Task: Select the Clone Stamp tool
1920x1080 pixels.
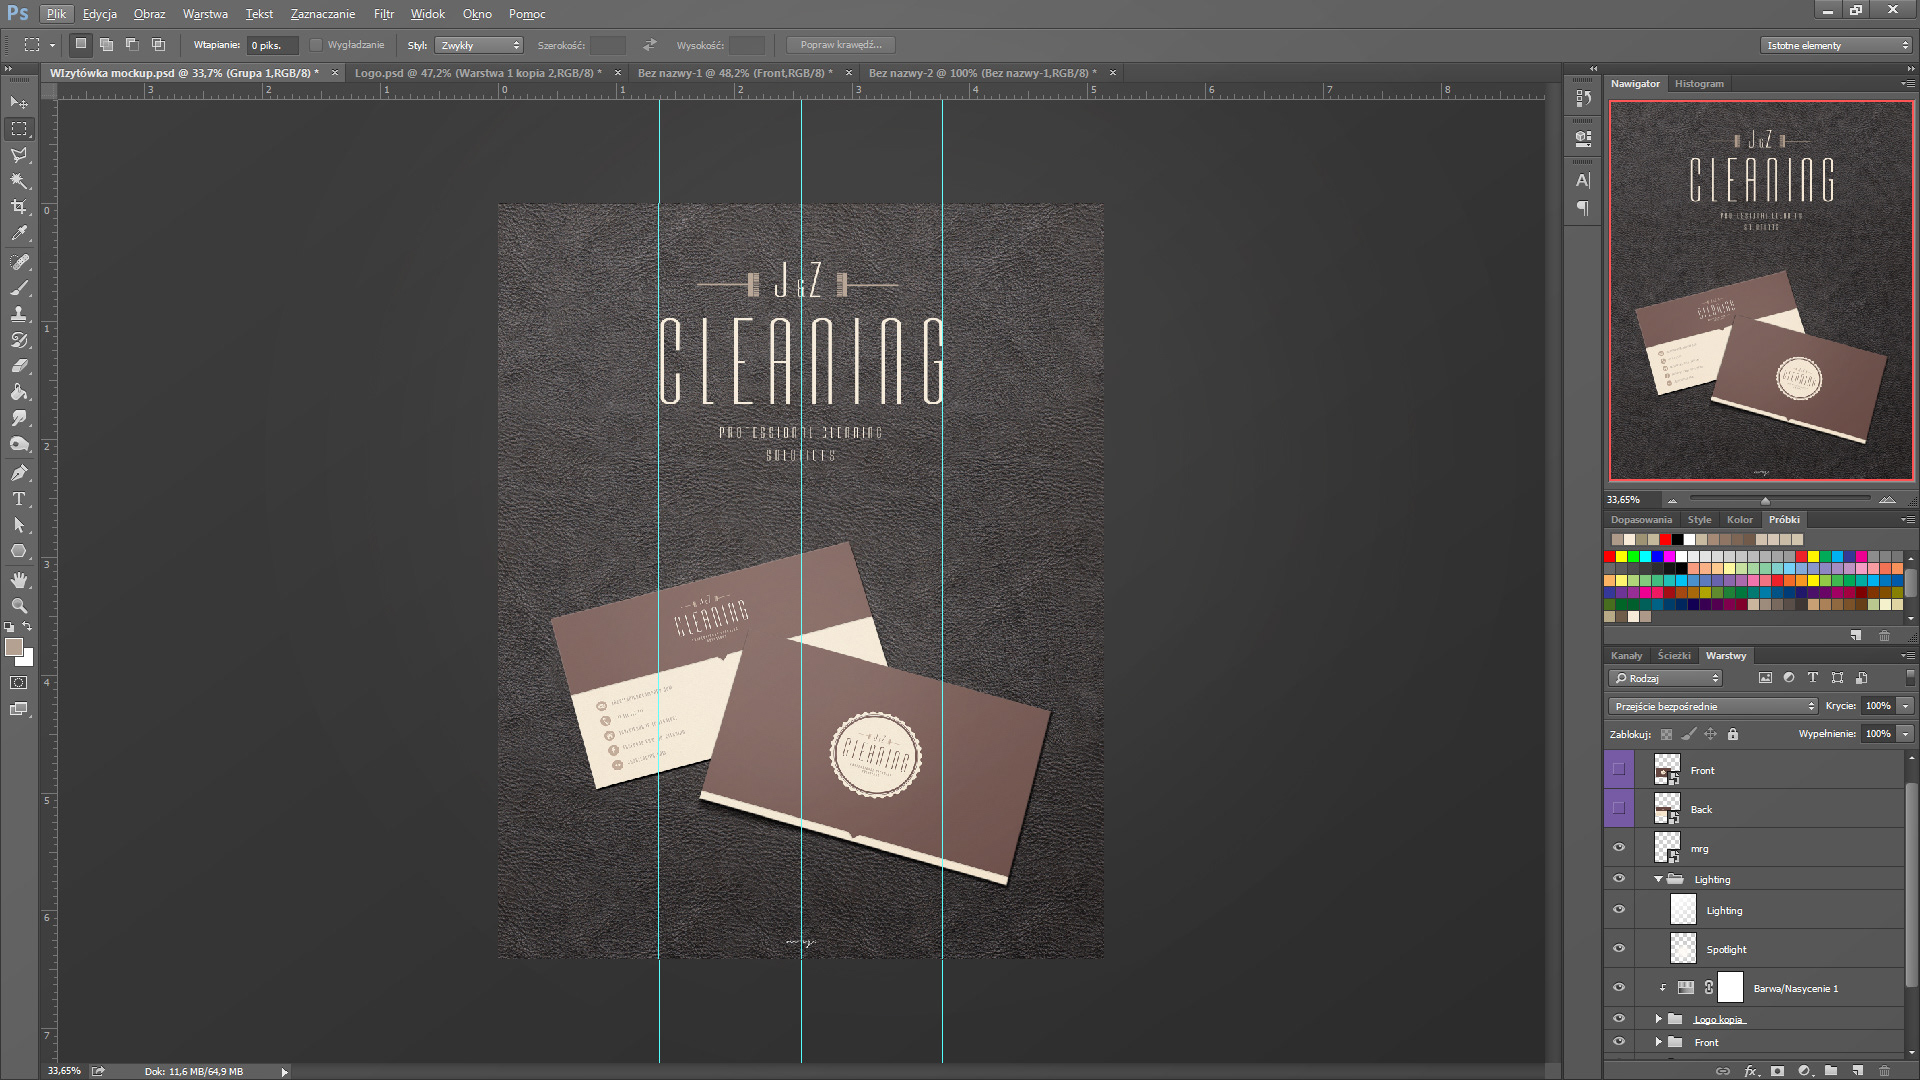Action: (19, 314)
